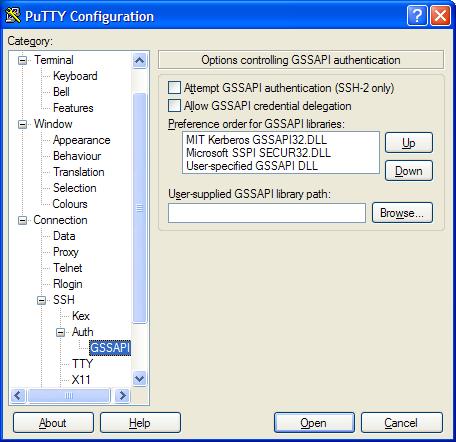Open the Proxy settings category
Viewport: 456px width, 442px height.
[x=66, y=252]
